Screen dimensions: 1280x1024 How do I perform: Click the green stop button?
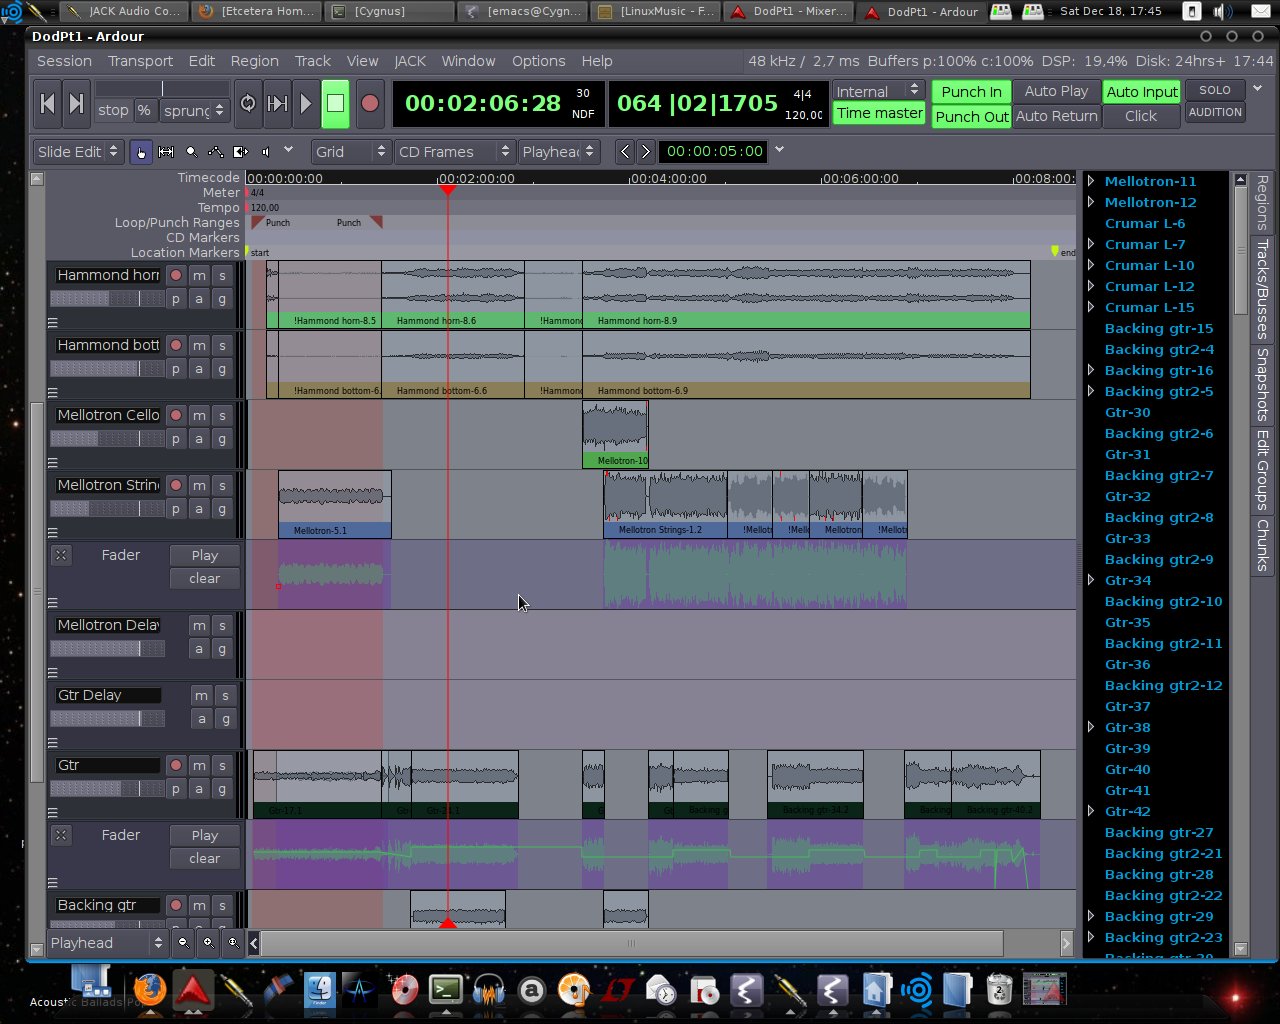pos(336,104)
